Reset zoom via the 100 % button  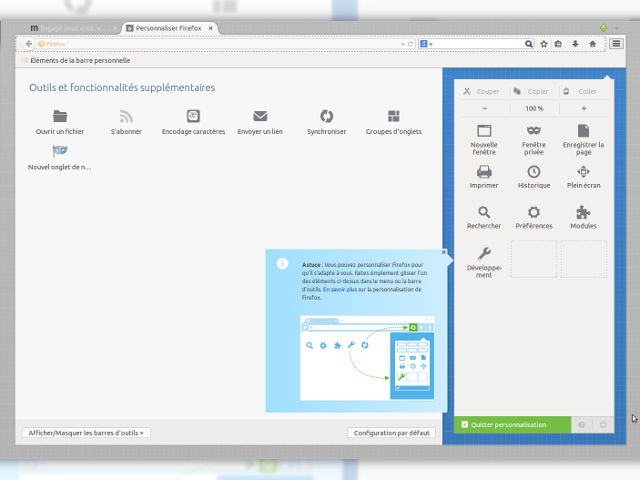[x=534, y=108]
